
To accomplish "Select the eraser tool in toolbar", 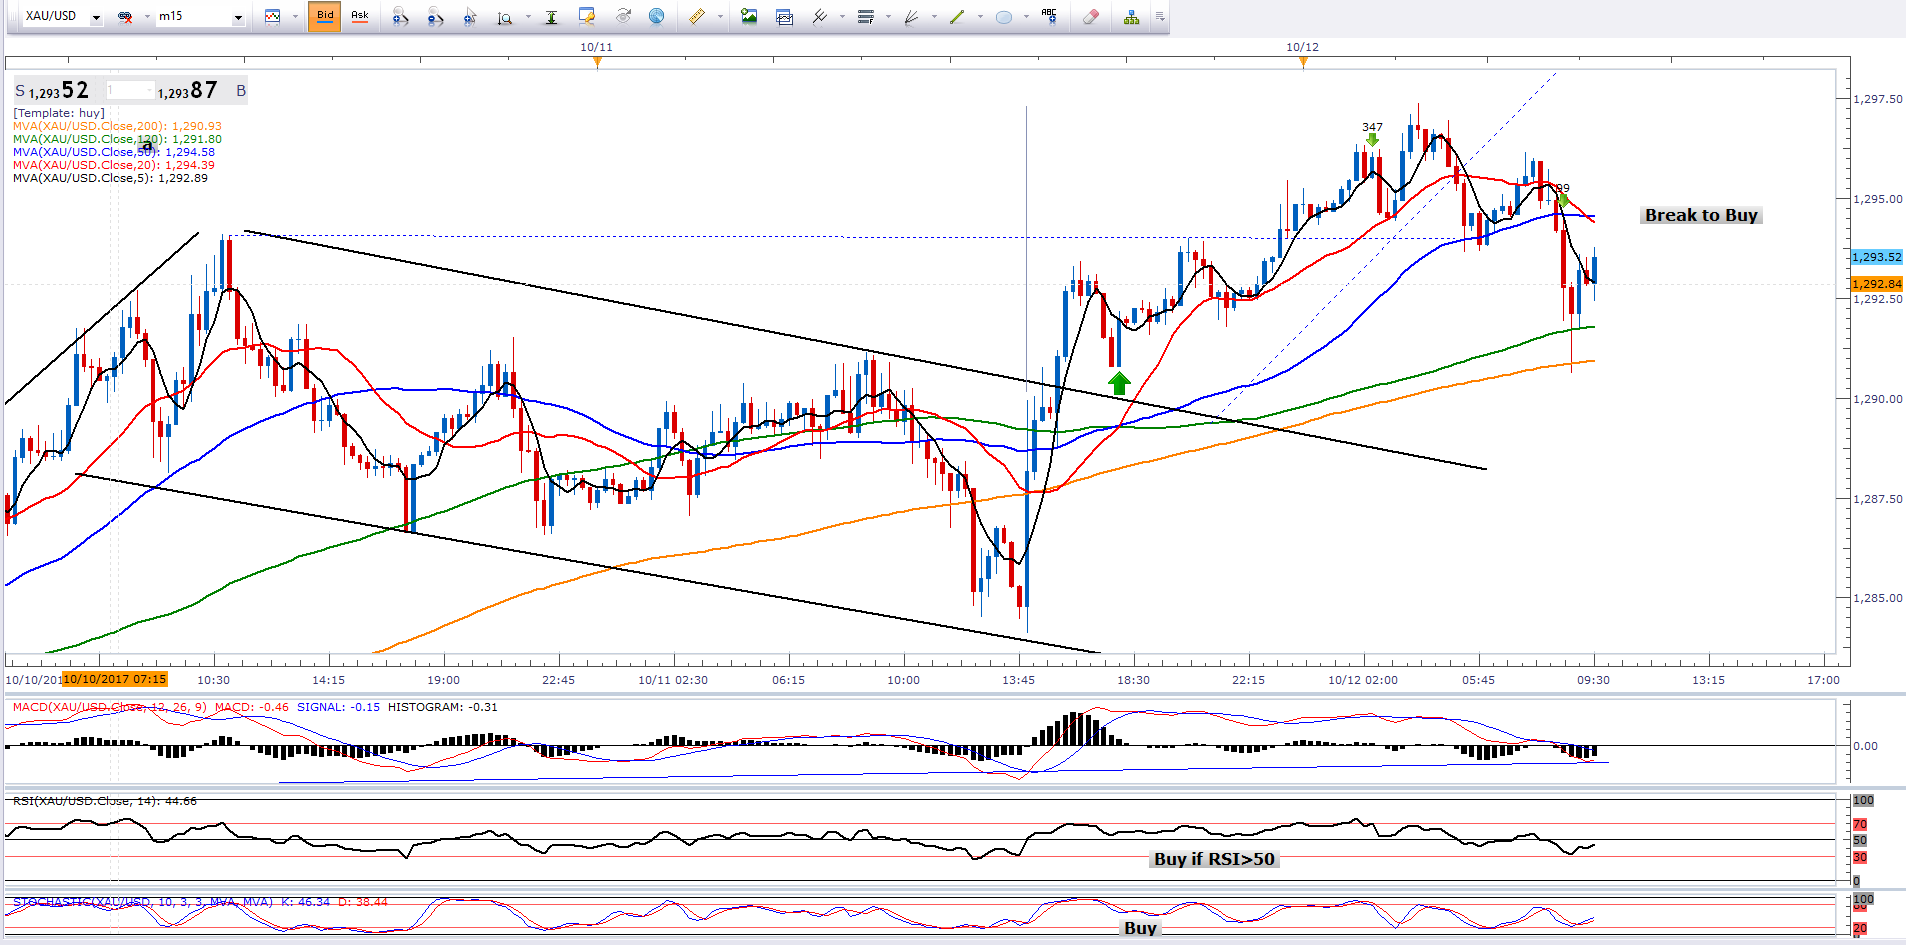I will pos(1090,16).
